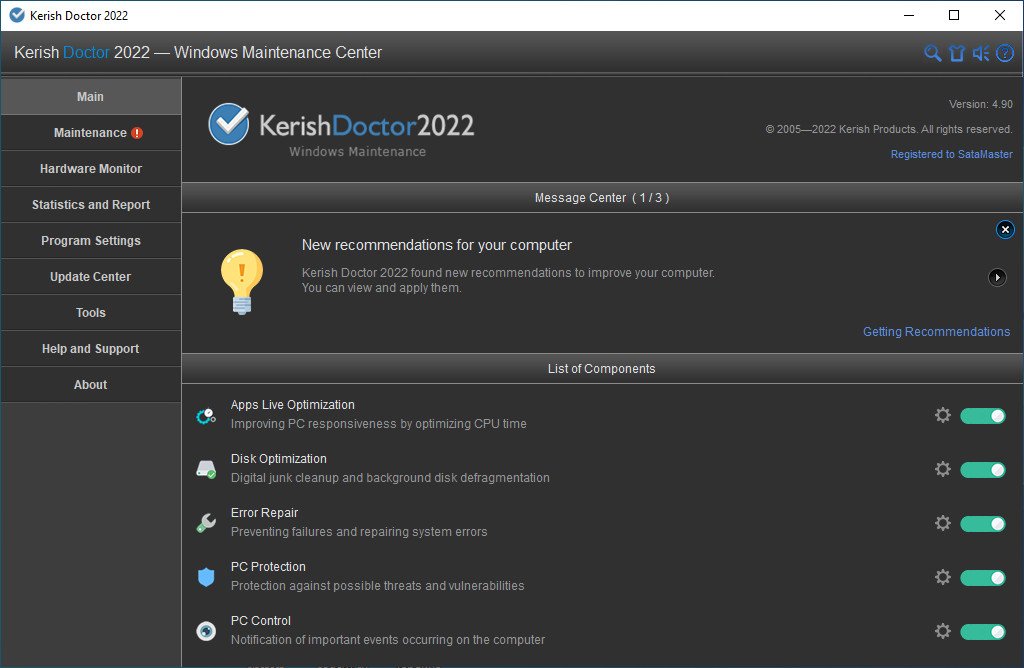Open the shirt-shaped skin/theme icon
Image resolution: width=1024 pixels, height=668 pixels.
957,53
